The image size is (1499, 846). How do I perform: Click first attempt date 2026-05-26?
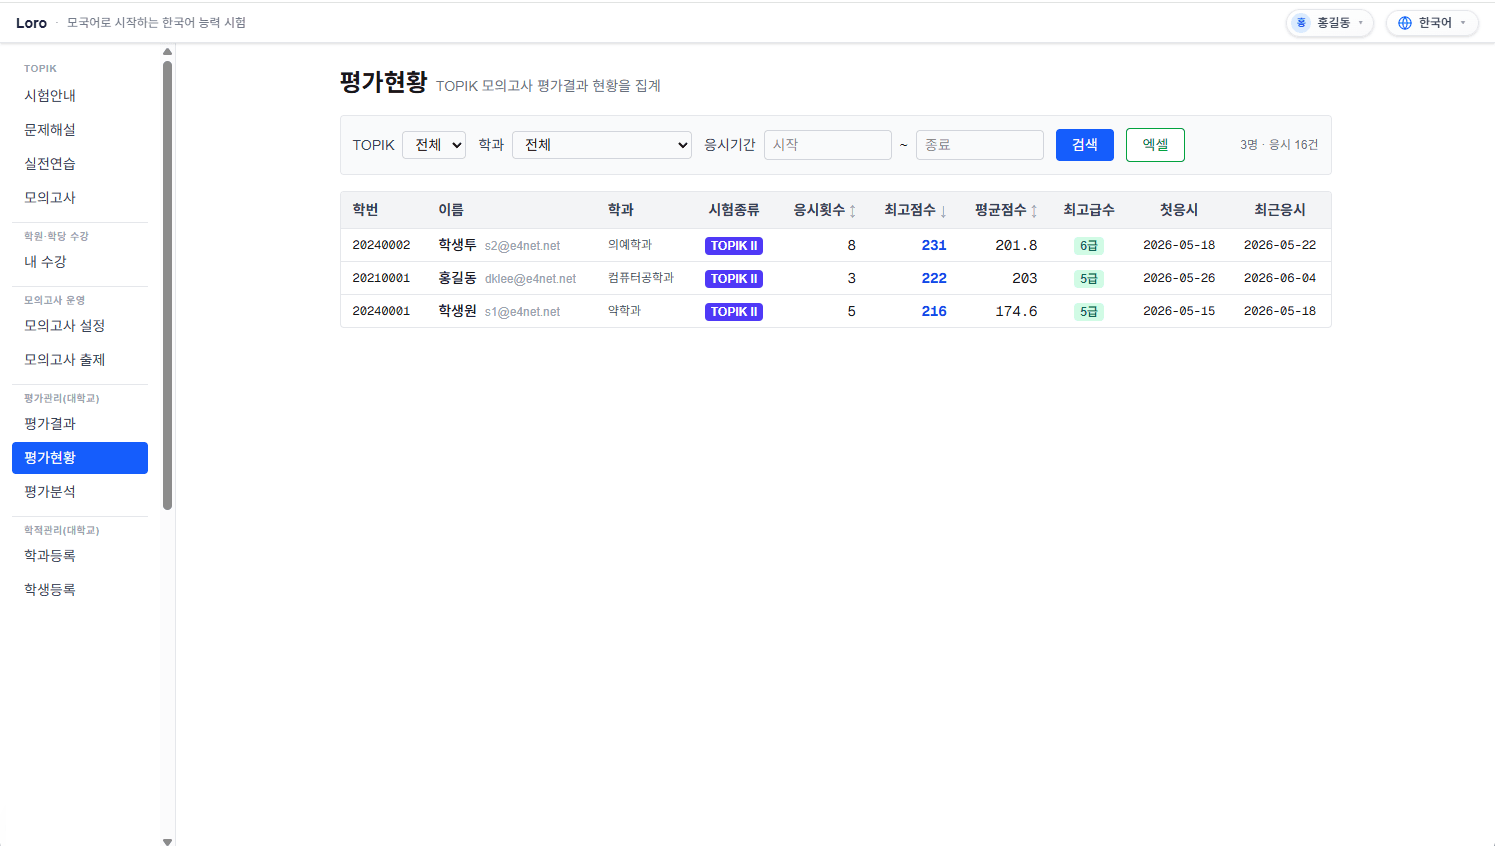point(1179,278)
